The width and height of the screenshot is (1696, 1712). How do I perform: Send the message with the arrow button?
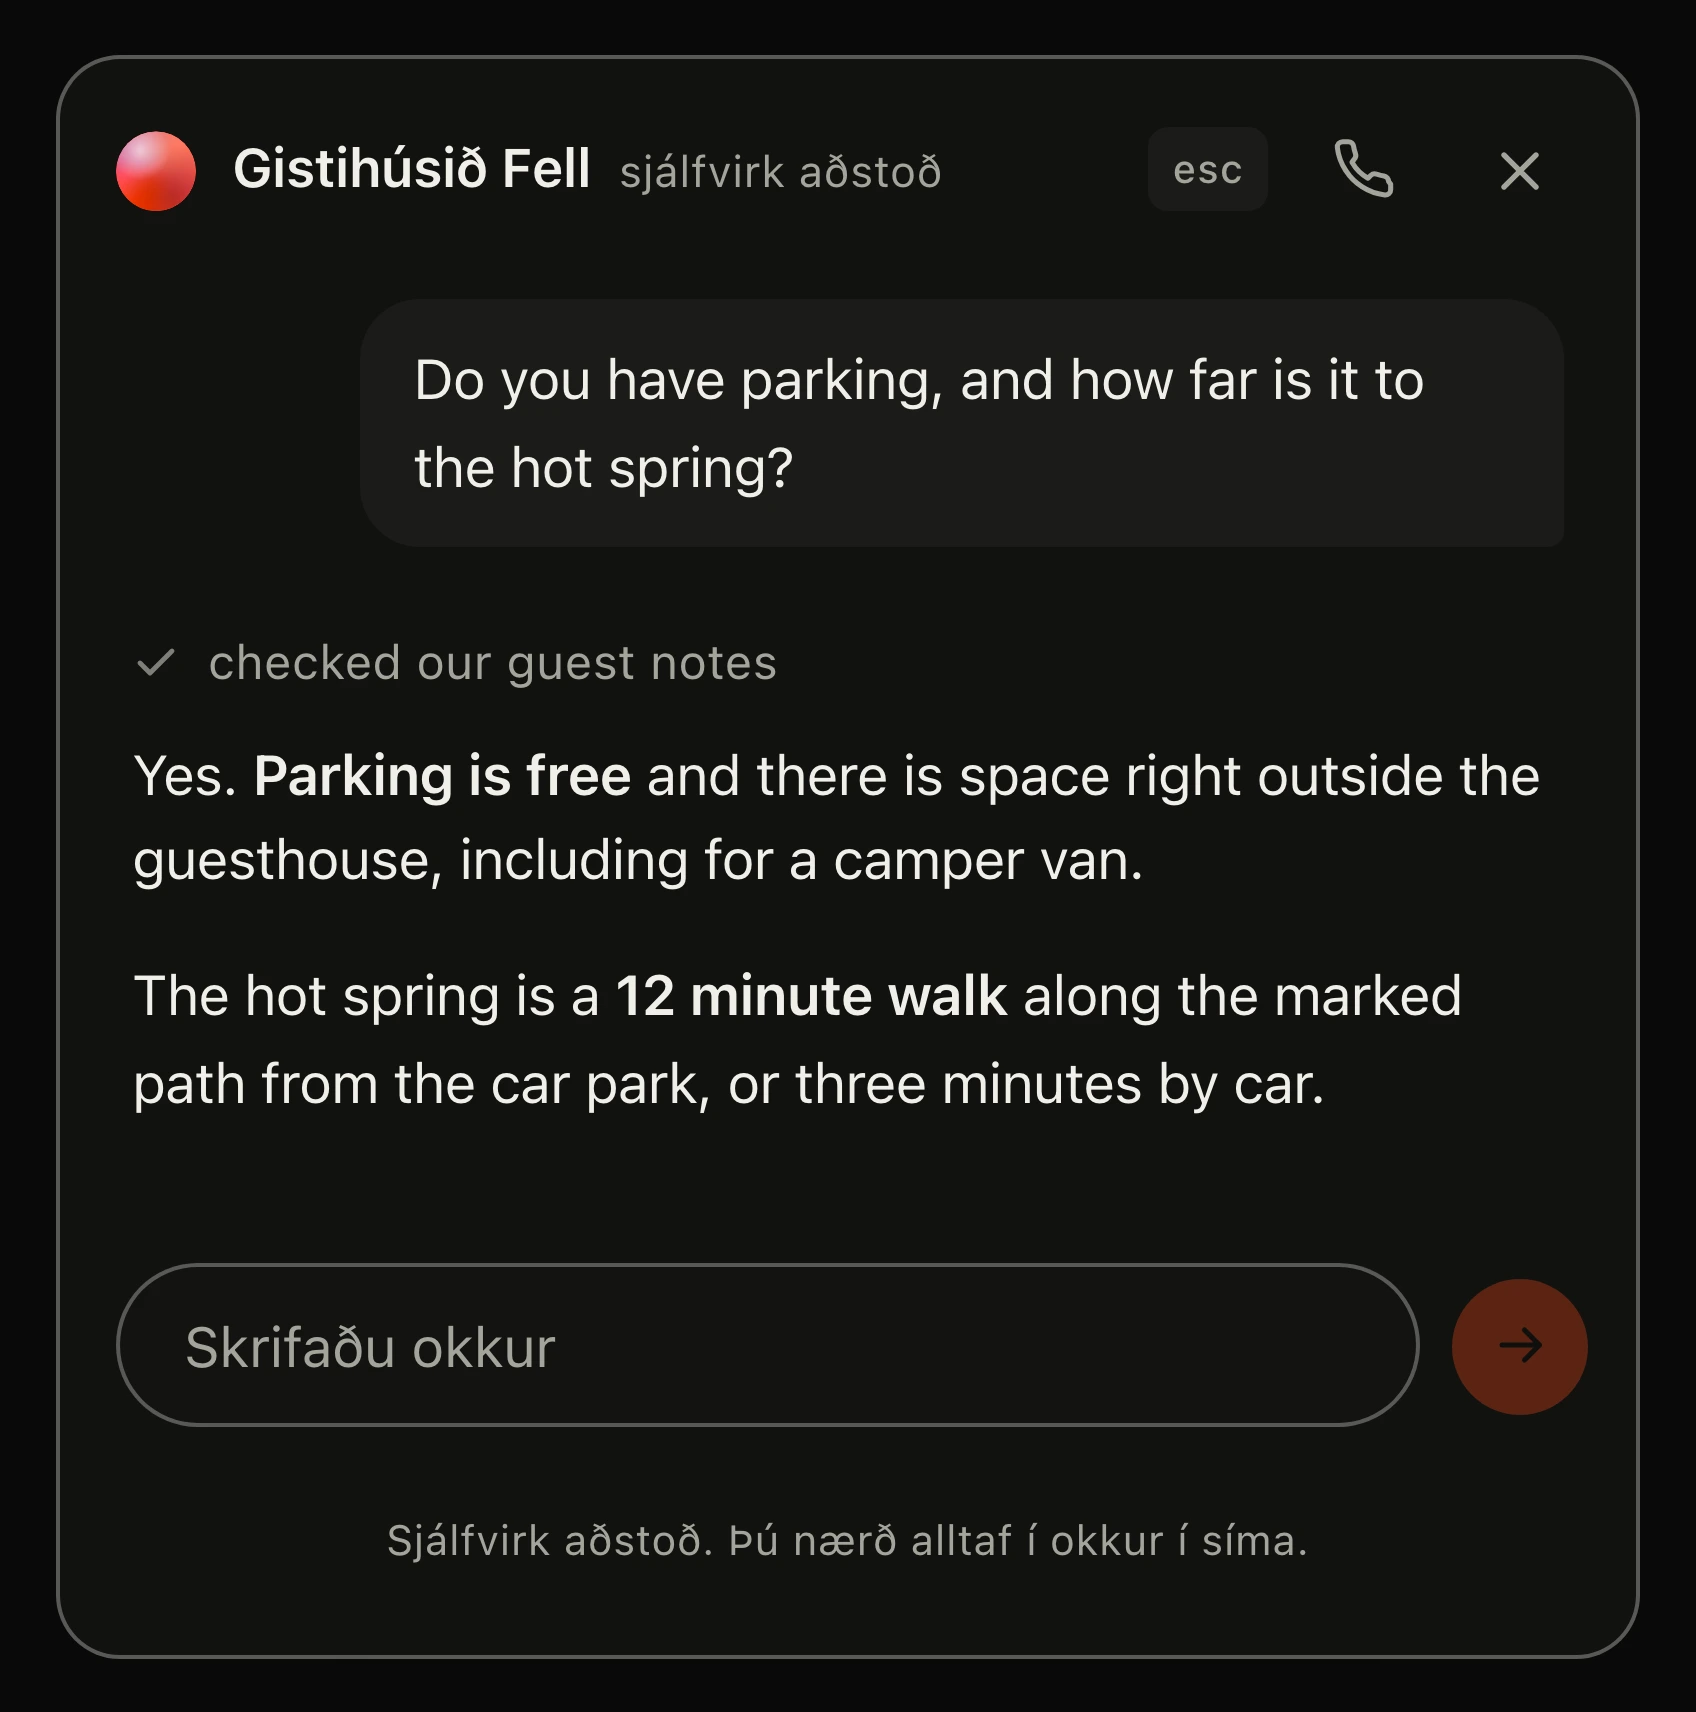[1519, 1346]
